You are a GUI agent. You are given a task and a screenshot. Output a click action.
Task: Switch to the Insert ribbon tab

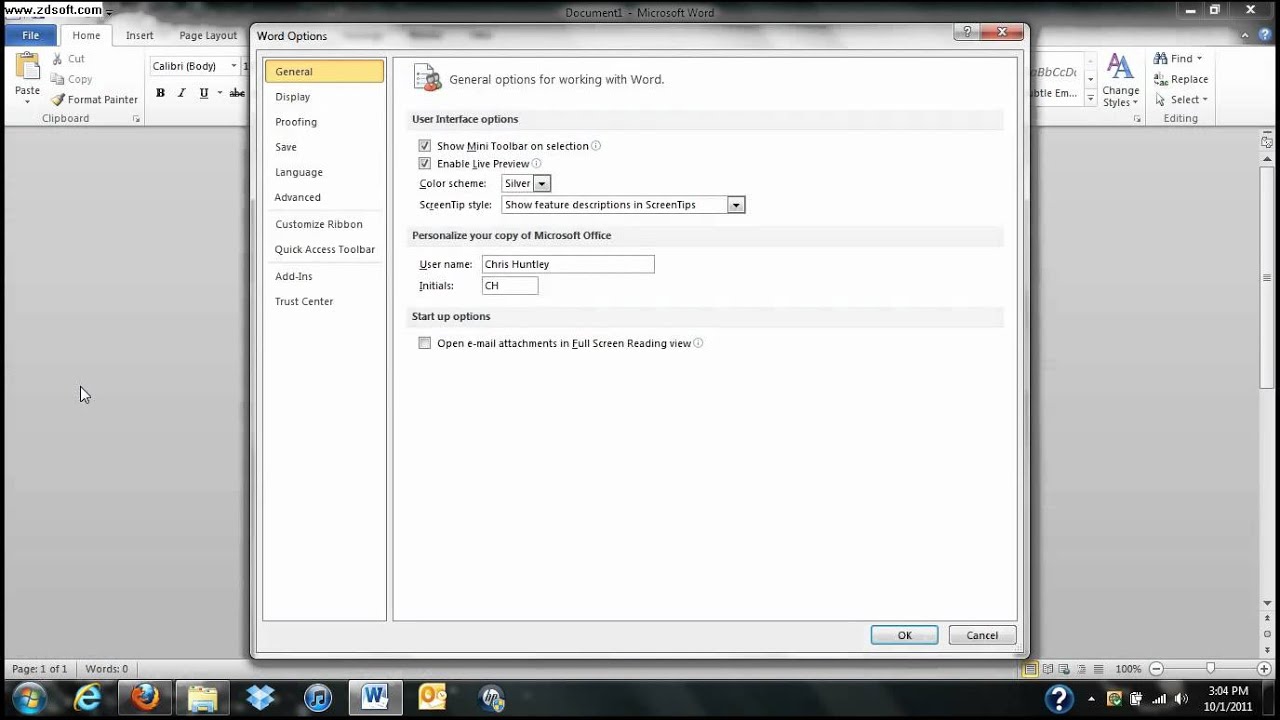tap(140, 35)
